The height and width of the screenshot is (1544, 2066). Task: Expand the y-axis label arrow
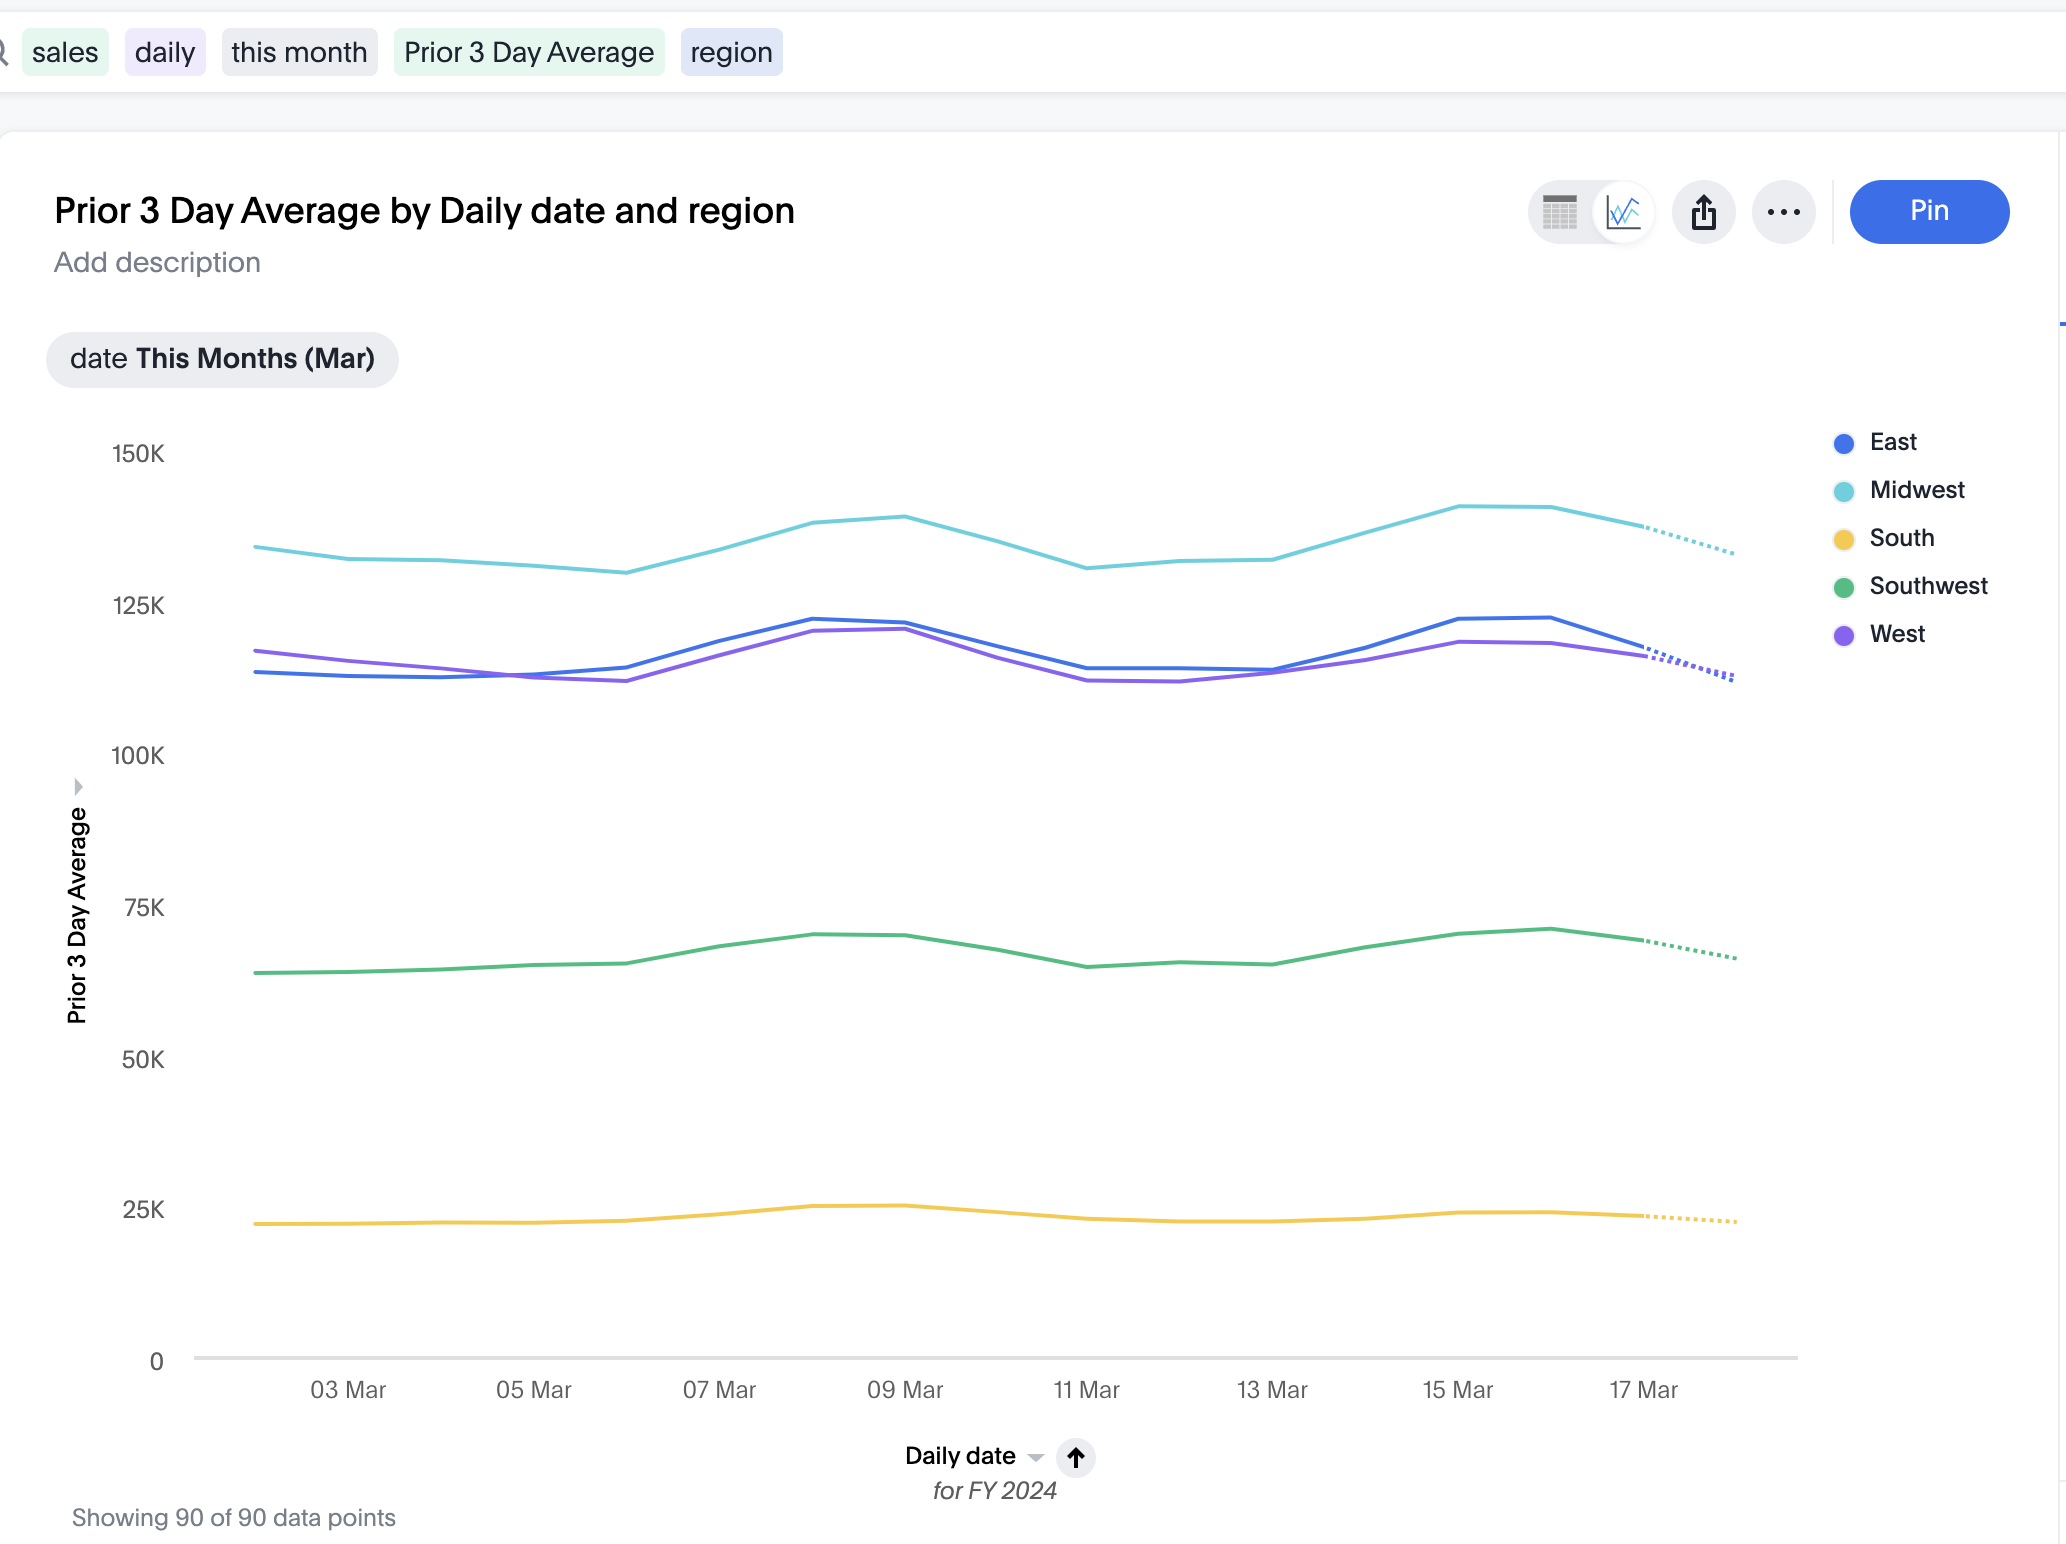pos(79,786)
